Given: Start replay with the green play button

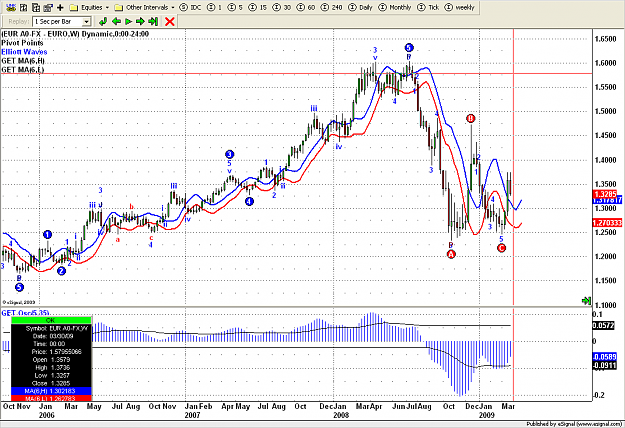Looking at the screenshot, I should [x=128, y=21].
